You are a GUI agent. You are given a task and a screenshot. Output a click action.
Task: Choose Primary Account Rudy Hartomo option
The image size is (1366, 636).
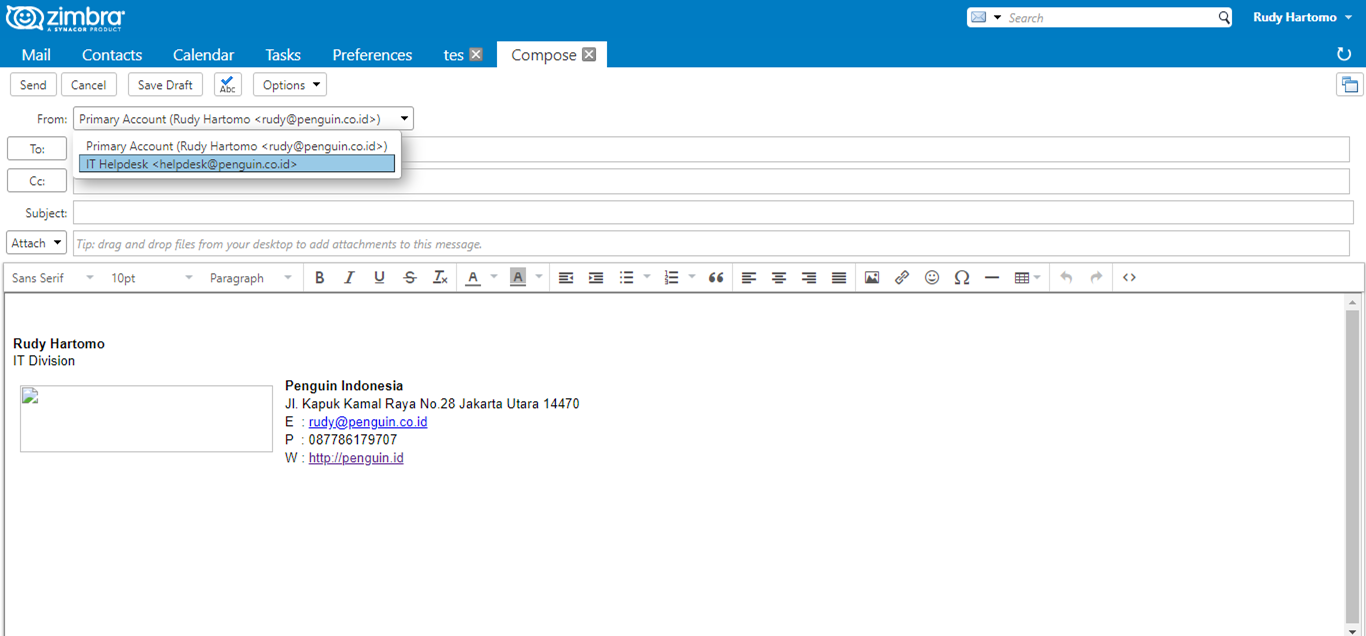click(x=237, y=146)
